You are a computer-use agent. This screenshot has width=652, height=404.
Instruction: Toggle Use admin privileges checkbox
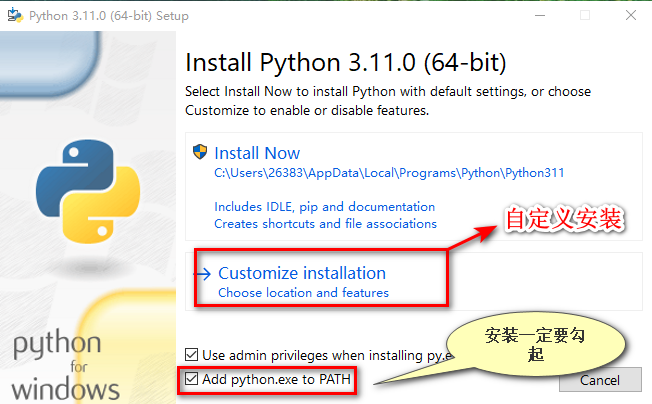191,355
